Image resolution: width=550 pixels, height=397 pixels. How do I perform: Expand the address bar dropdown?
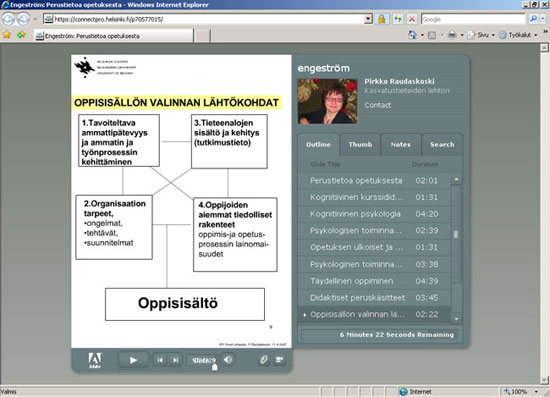click(x=368, y=19)
